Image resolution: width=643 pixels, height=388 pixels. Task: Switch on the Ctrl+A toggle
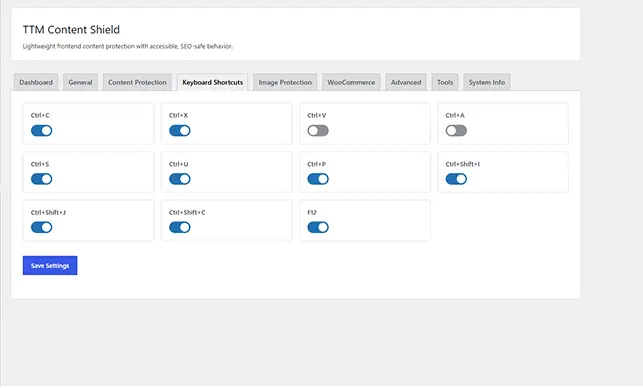point(456,131)
